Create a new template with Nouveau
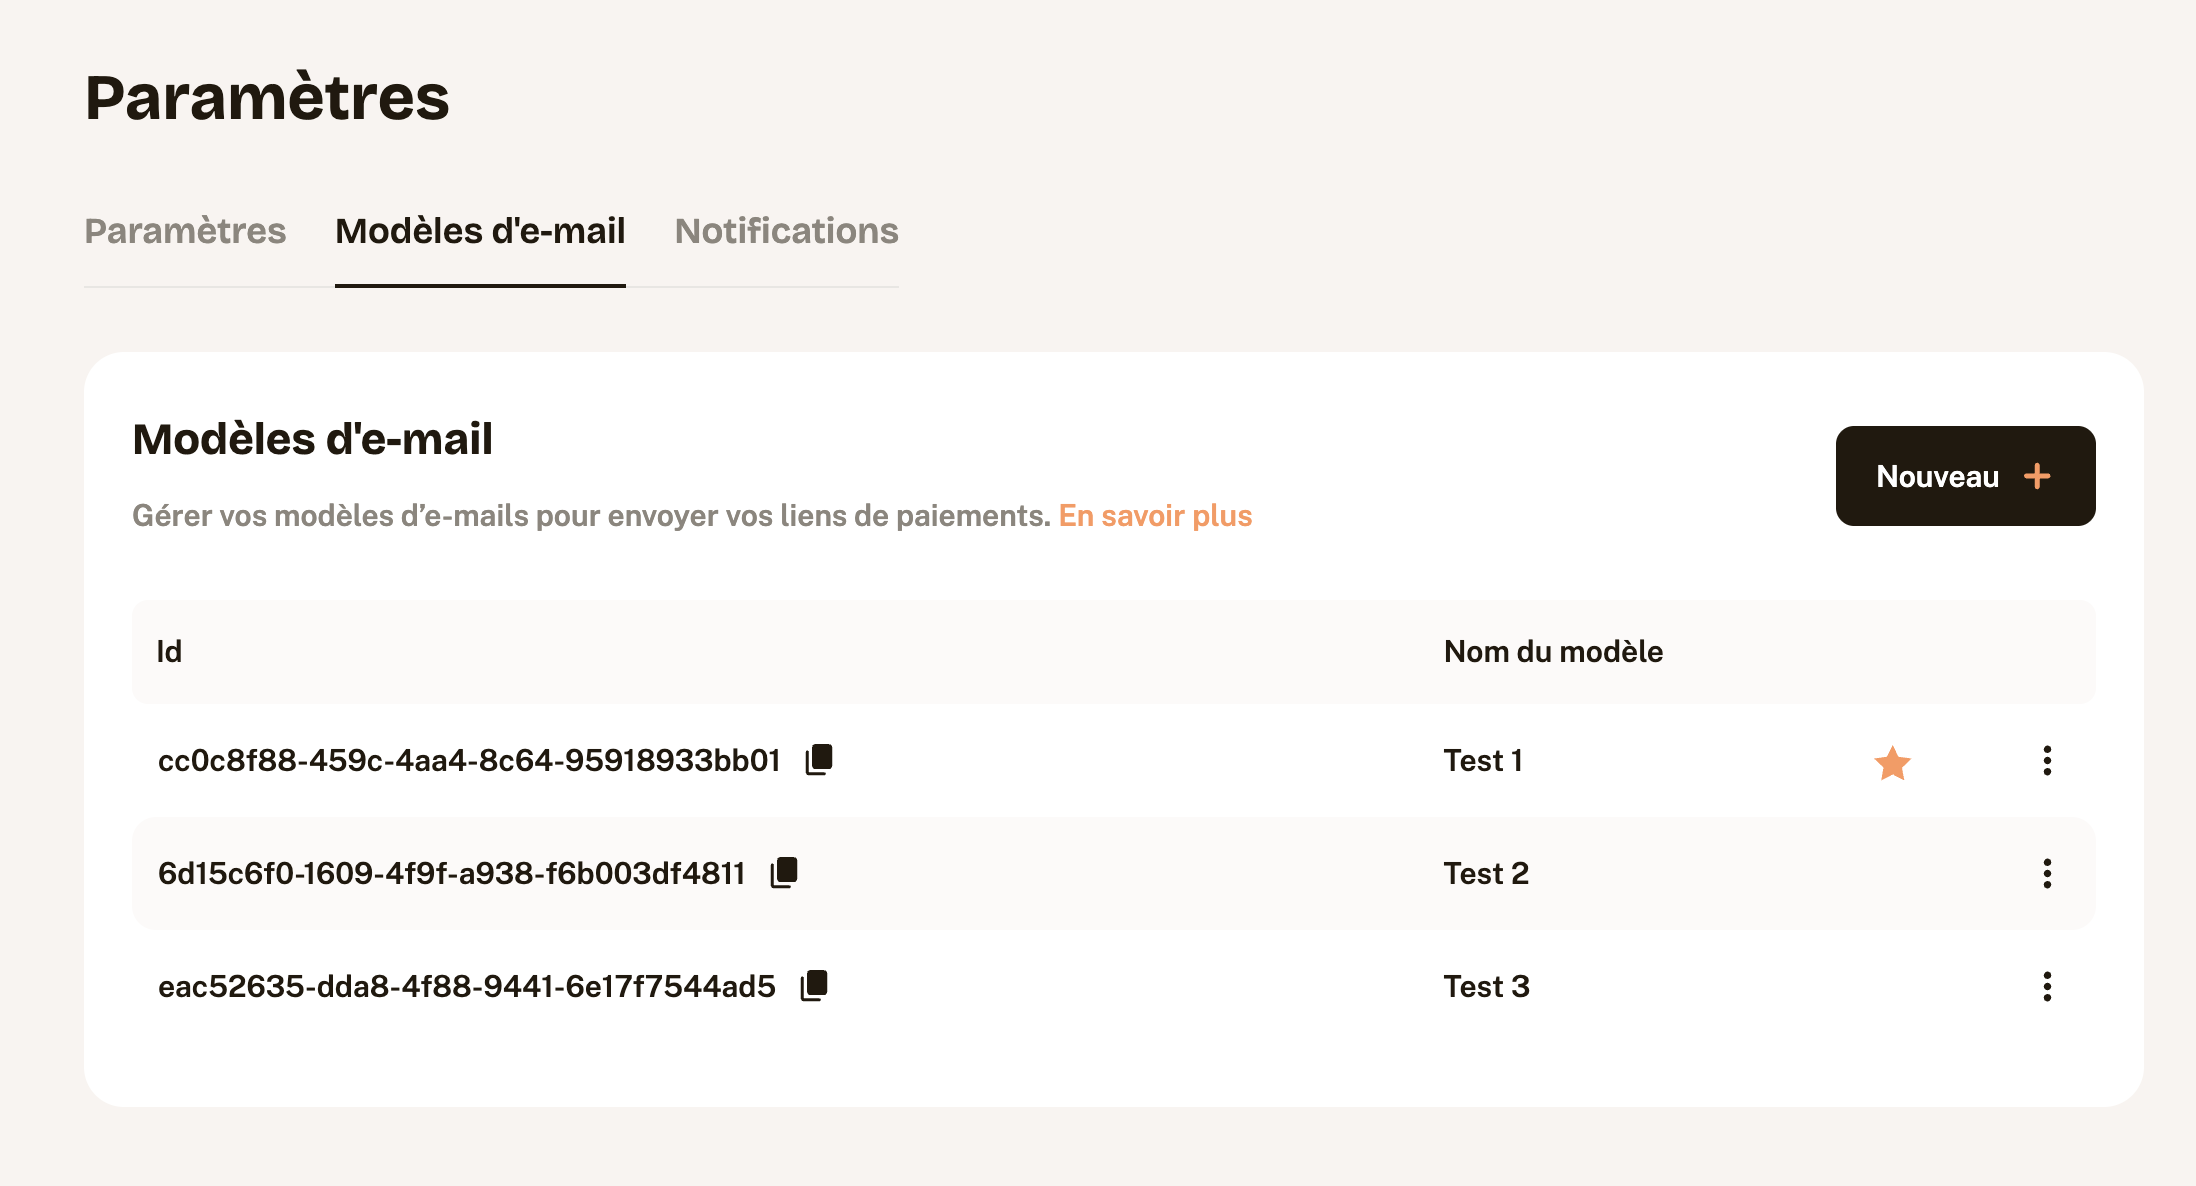The image size is (2196, 1186). [1965, 476]
